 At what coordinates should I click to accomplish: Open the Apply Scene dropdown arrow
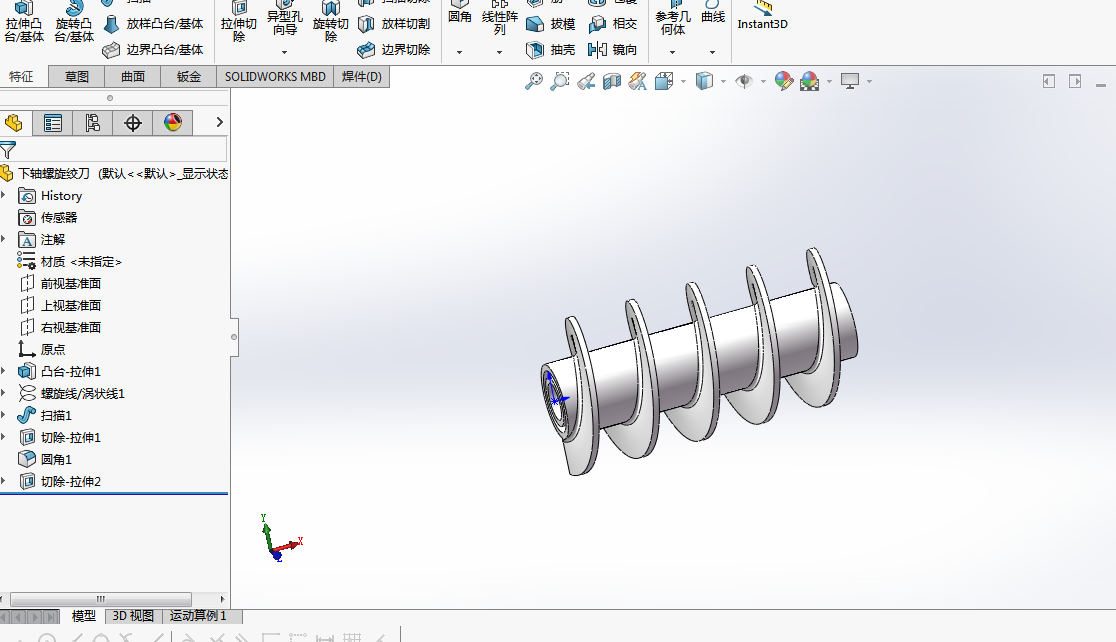click(829, 82)
